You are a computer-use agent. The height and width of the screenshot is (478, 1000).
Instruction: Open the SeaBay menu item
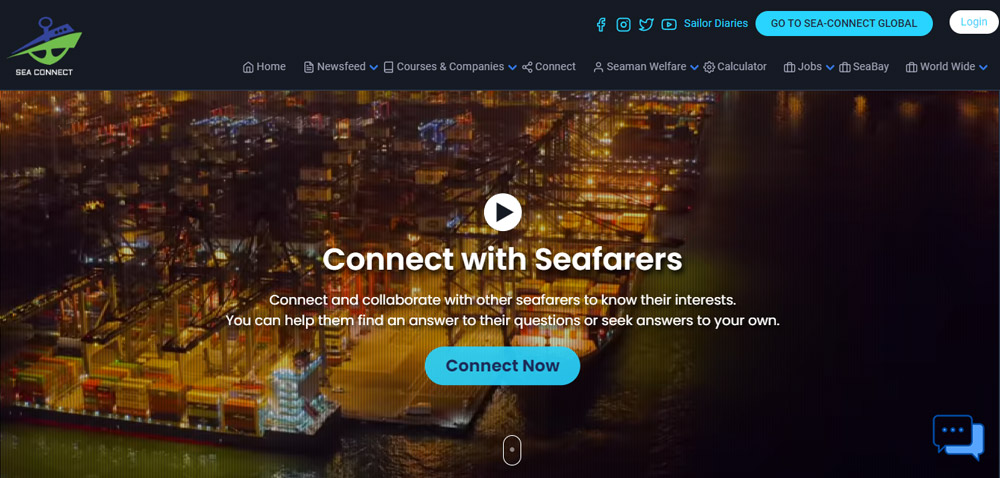coord(864,66)
